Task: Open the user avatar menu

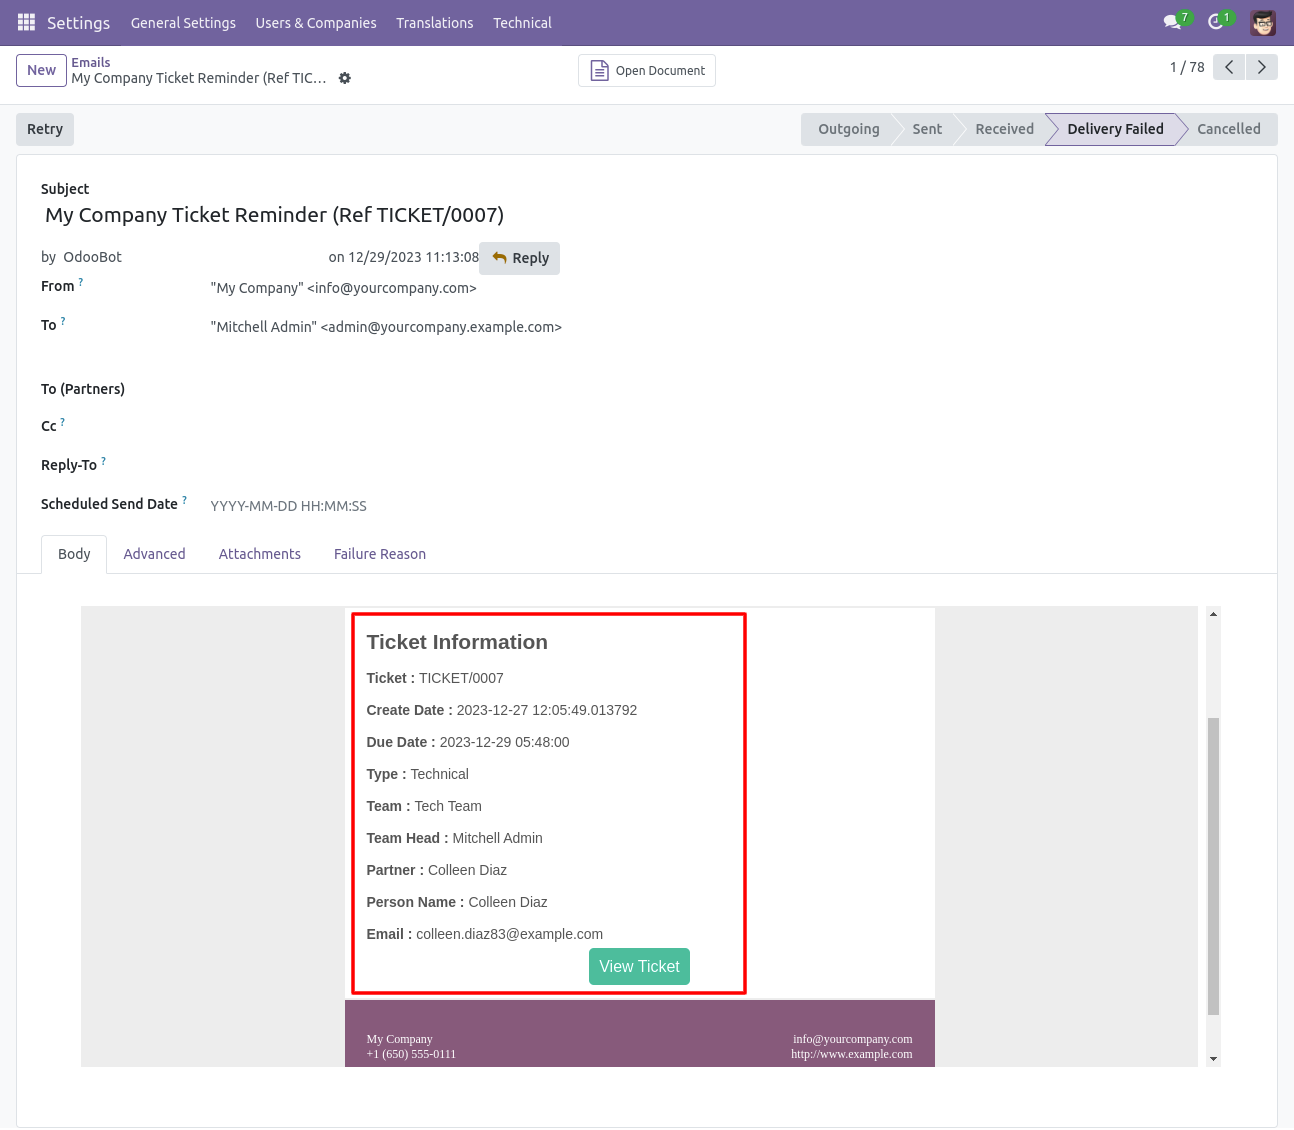Action: (1263, 22)
